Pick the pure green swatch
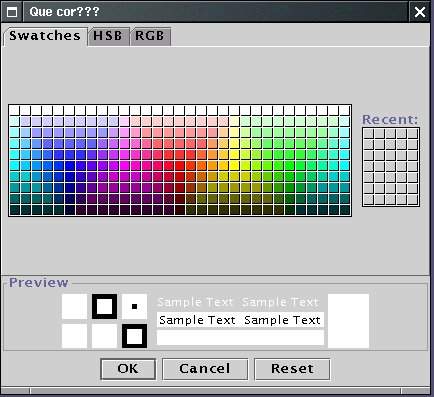 click(x=289, y=166)
